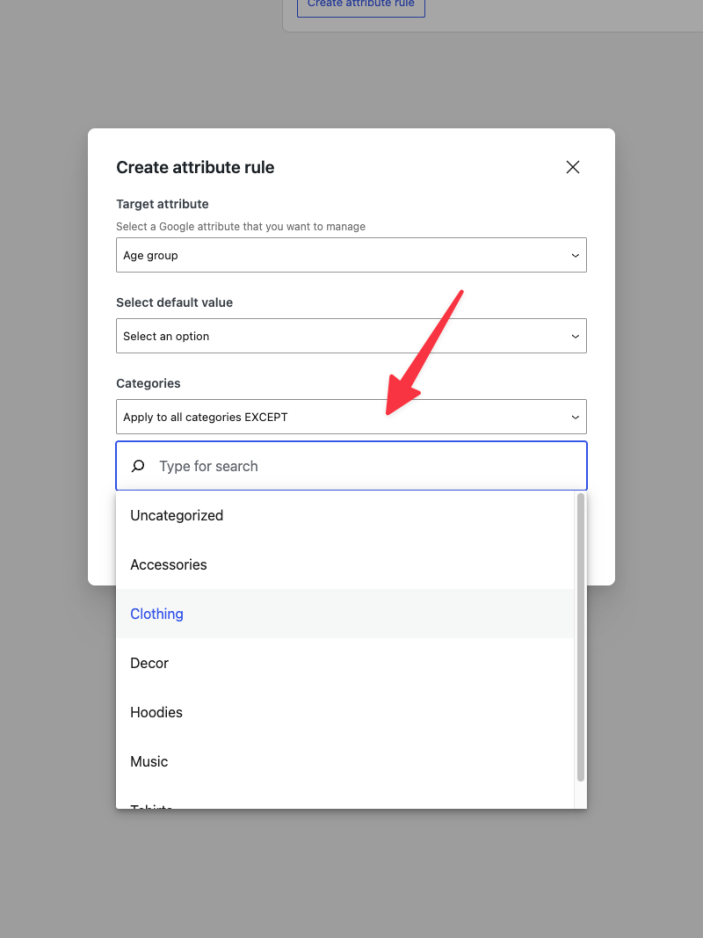Close the Create attribute rule dialog
This screenshot has width=703, height=938.
click(573, 167)
